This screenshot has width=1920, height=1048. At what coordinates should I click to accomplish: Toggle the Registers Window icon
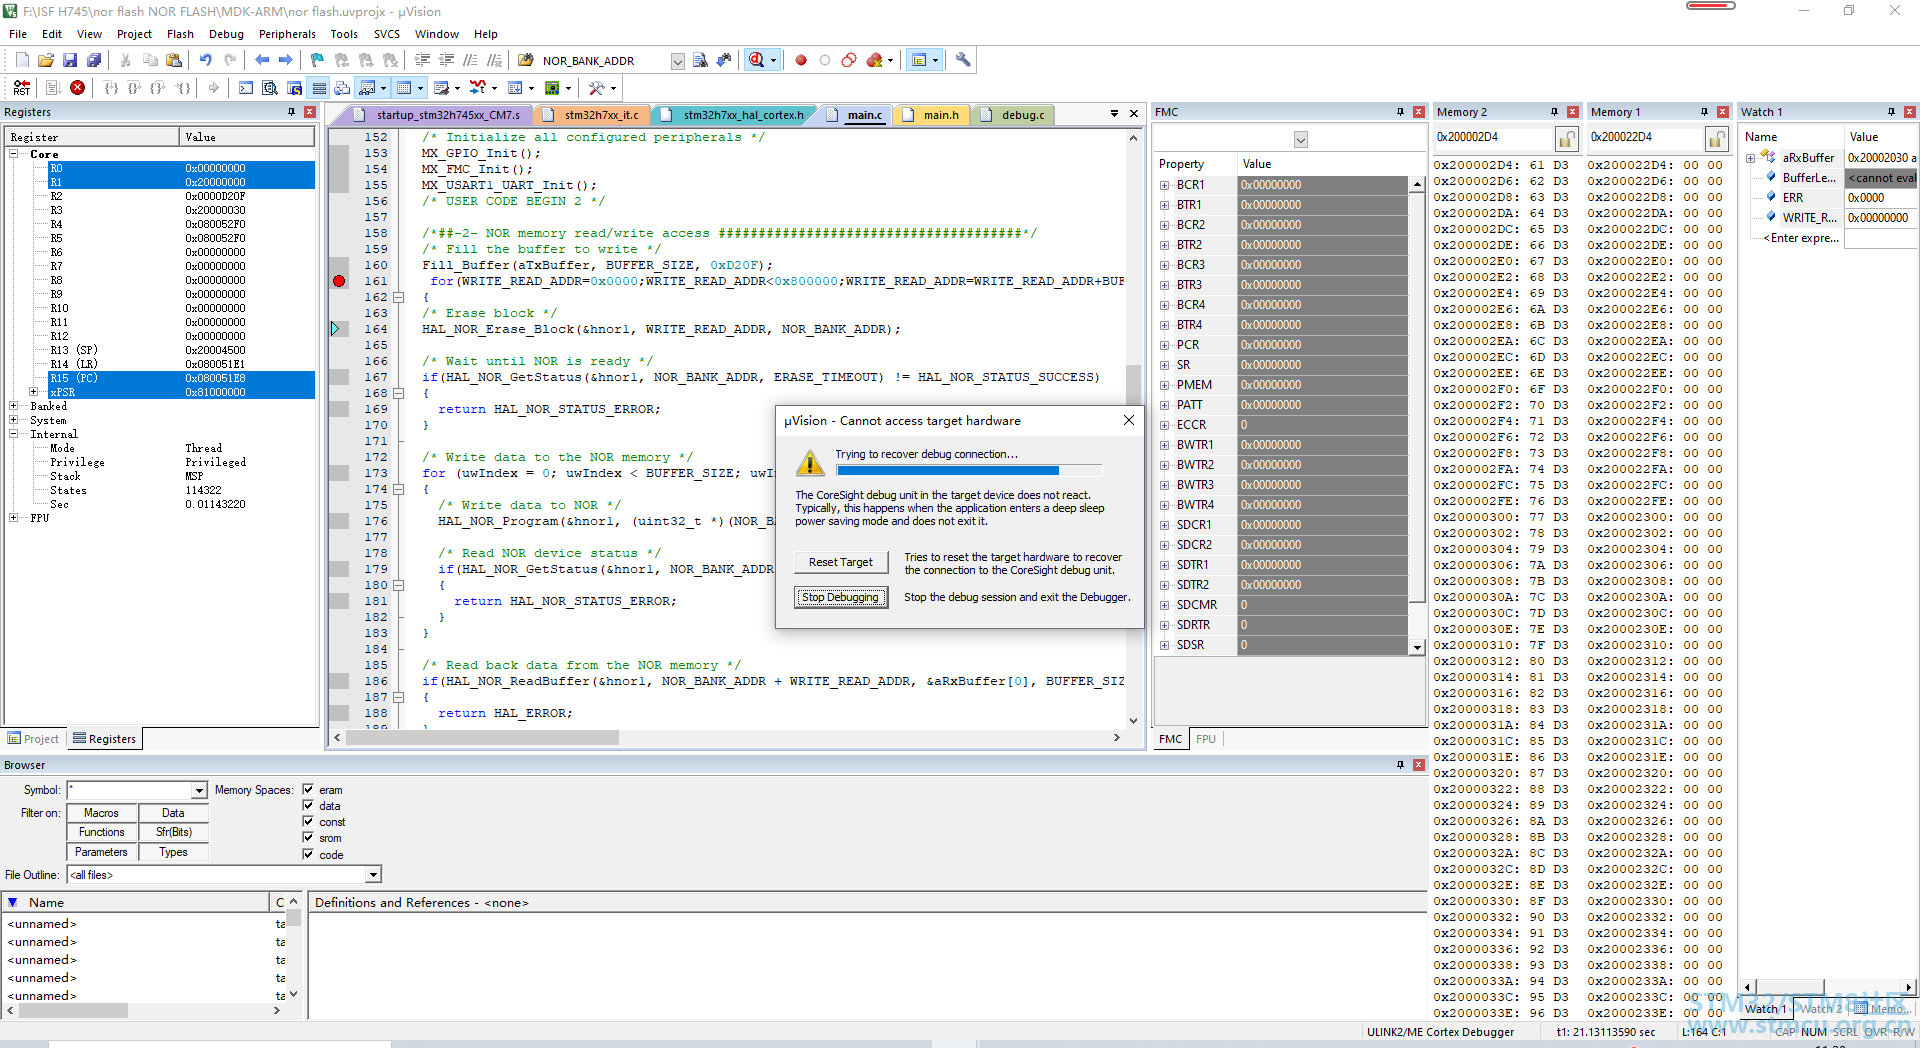pyautogui.click(x=319, y=88)
